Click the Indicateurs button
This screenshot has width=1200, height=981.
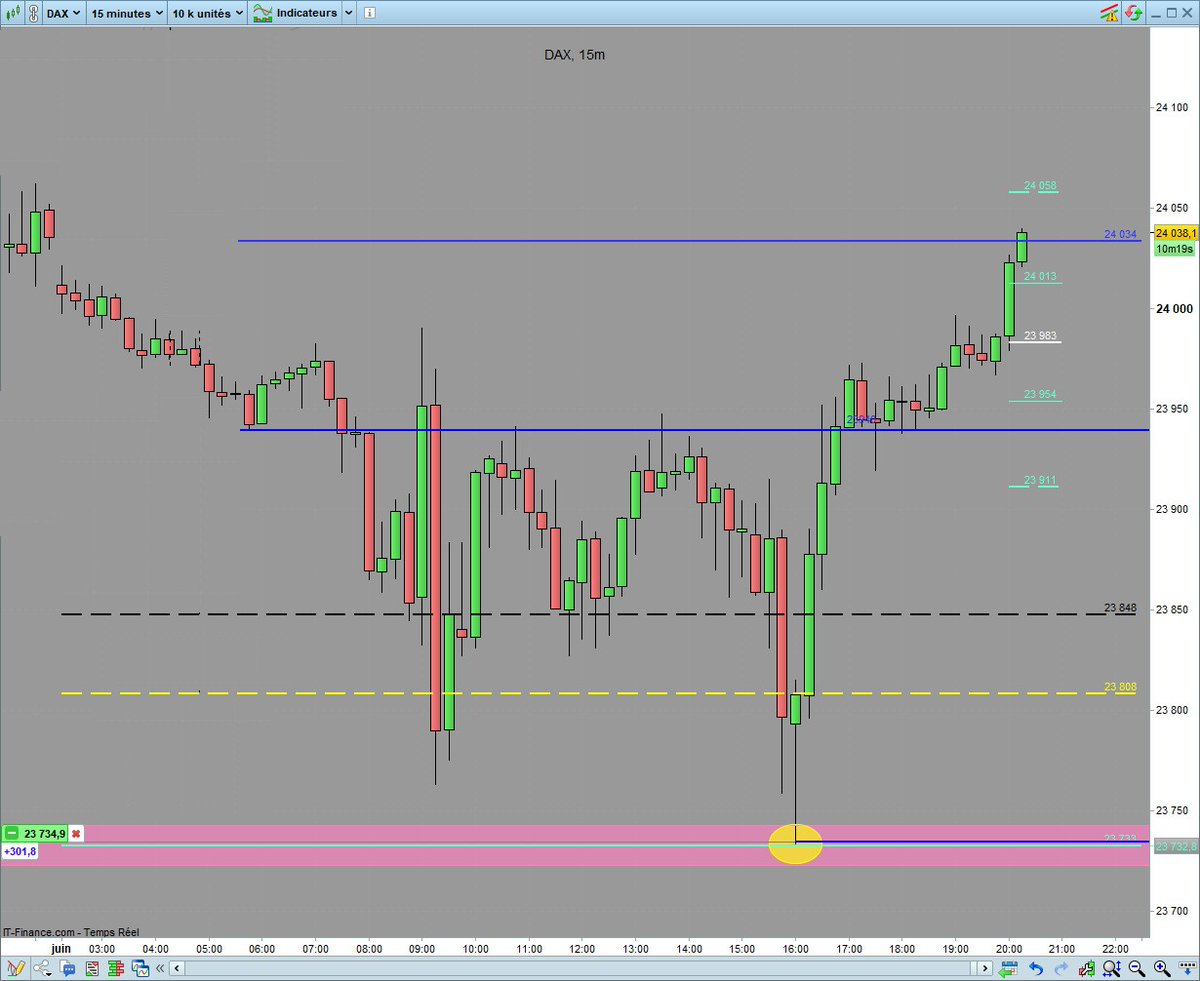295,13
